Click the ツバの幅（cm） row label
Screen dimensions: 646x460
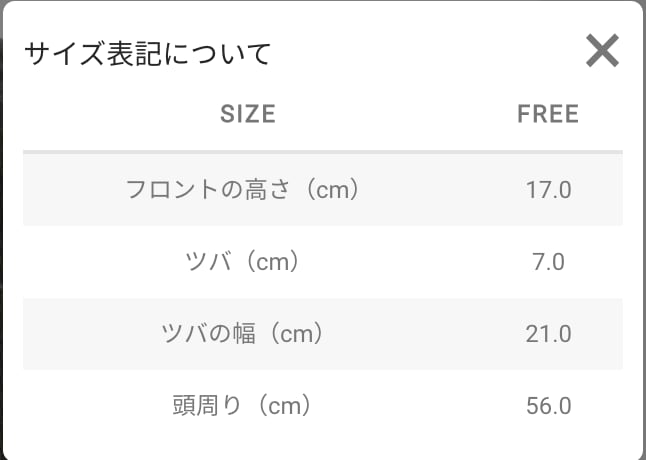pos(244,334)
